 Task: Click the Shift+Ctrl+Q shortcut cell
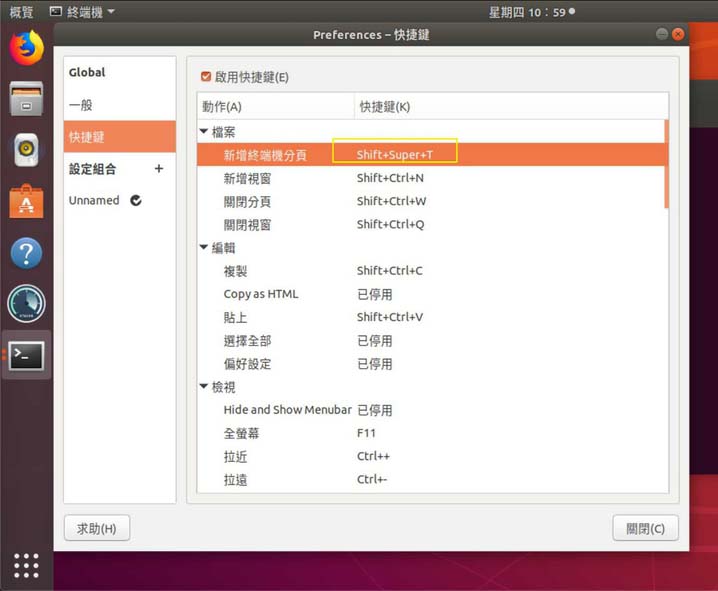(391, 224)
